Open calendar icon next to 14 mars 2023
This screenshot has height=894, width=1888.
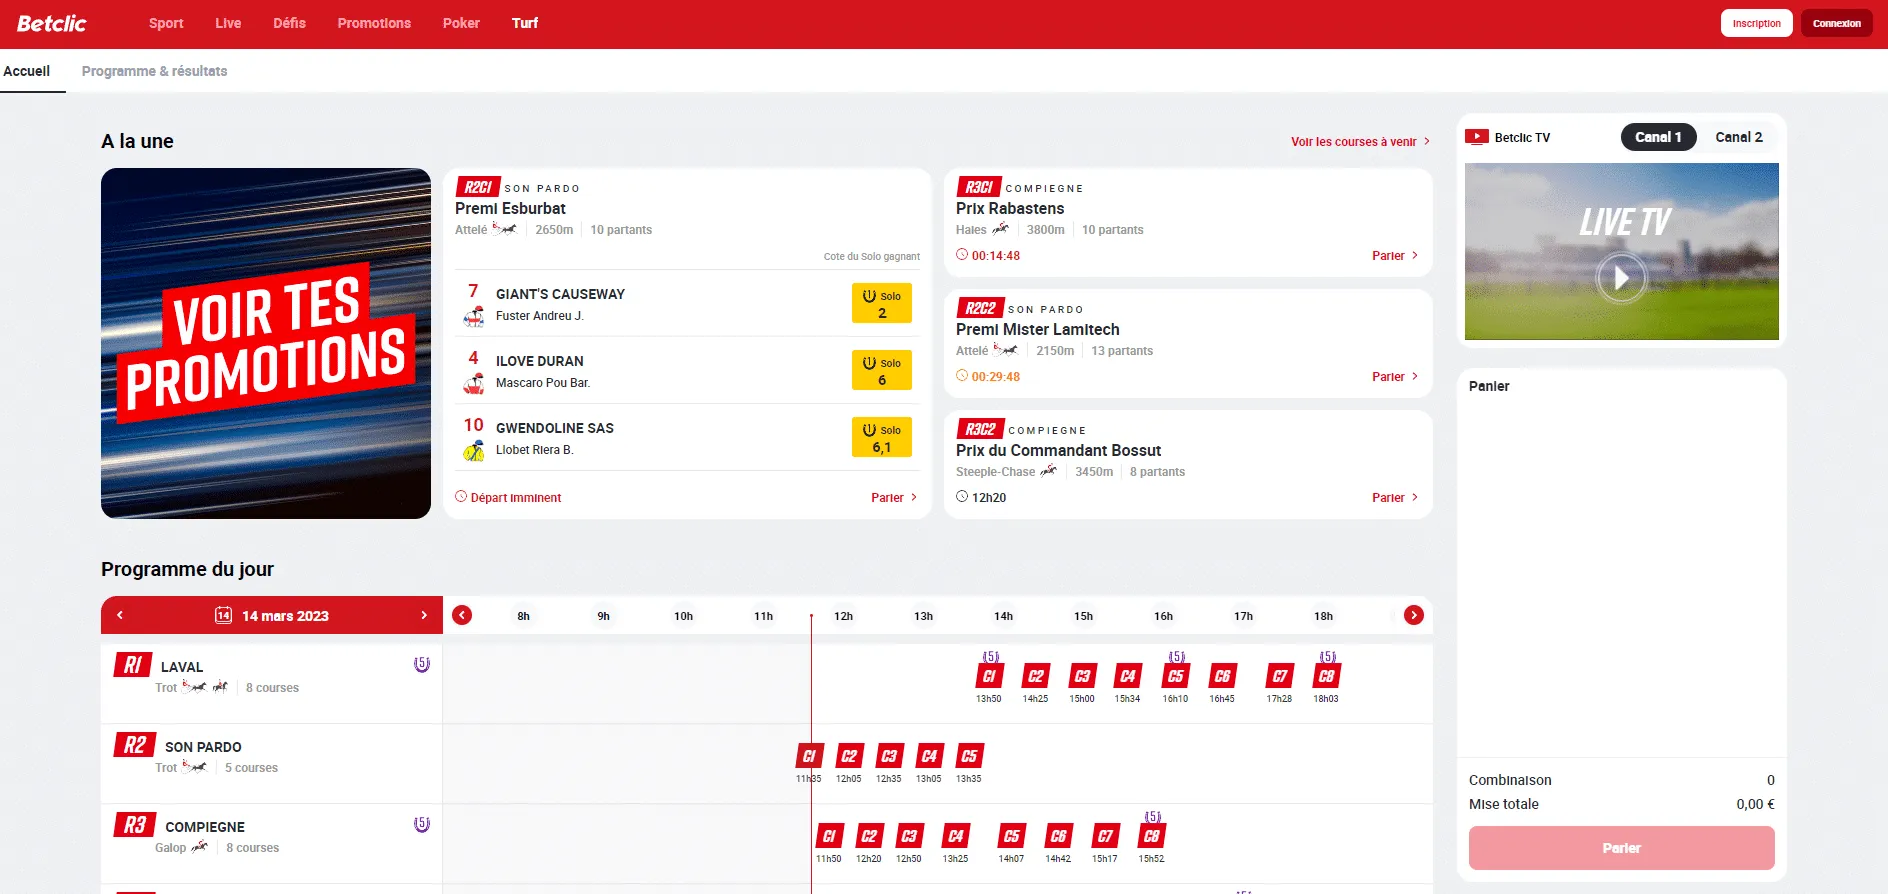(223, 615)
